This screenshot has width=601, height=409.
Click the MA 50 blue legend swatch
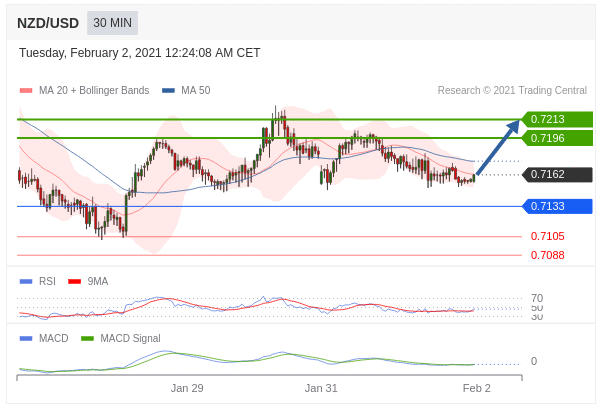click(168, 90)
